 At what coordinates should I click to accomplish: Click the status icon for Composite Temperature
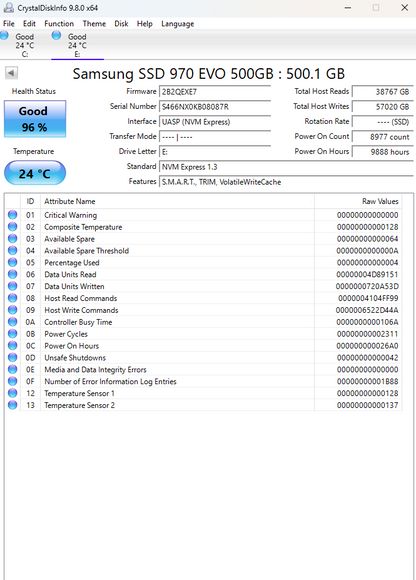(13, 226)
